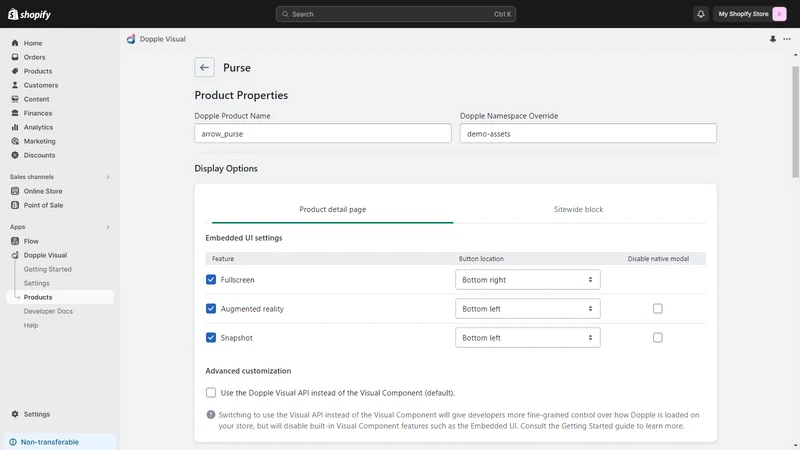This screenshot has height=450, width=800.
Task: Pin the Dopple Visual app
Action: pyautogui.click(x=773, y=39)
